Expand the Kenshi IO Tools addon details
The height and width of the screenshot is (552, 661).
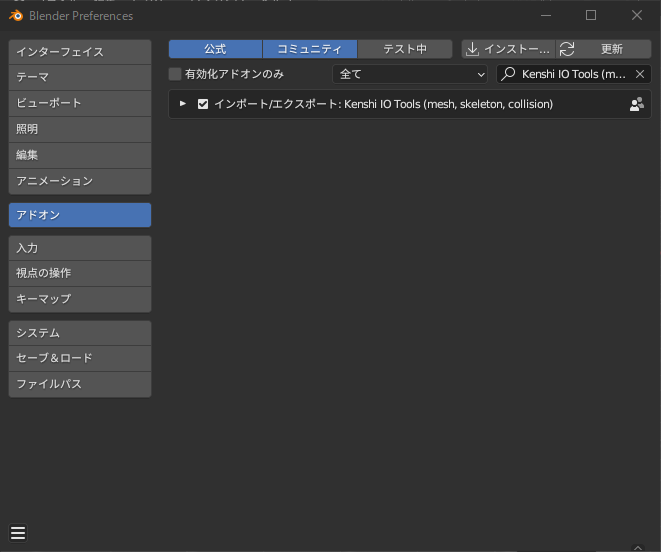click(x=183, y=104)
